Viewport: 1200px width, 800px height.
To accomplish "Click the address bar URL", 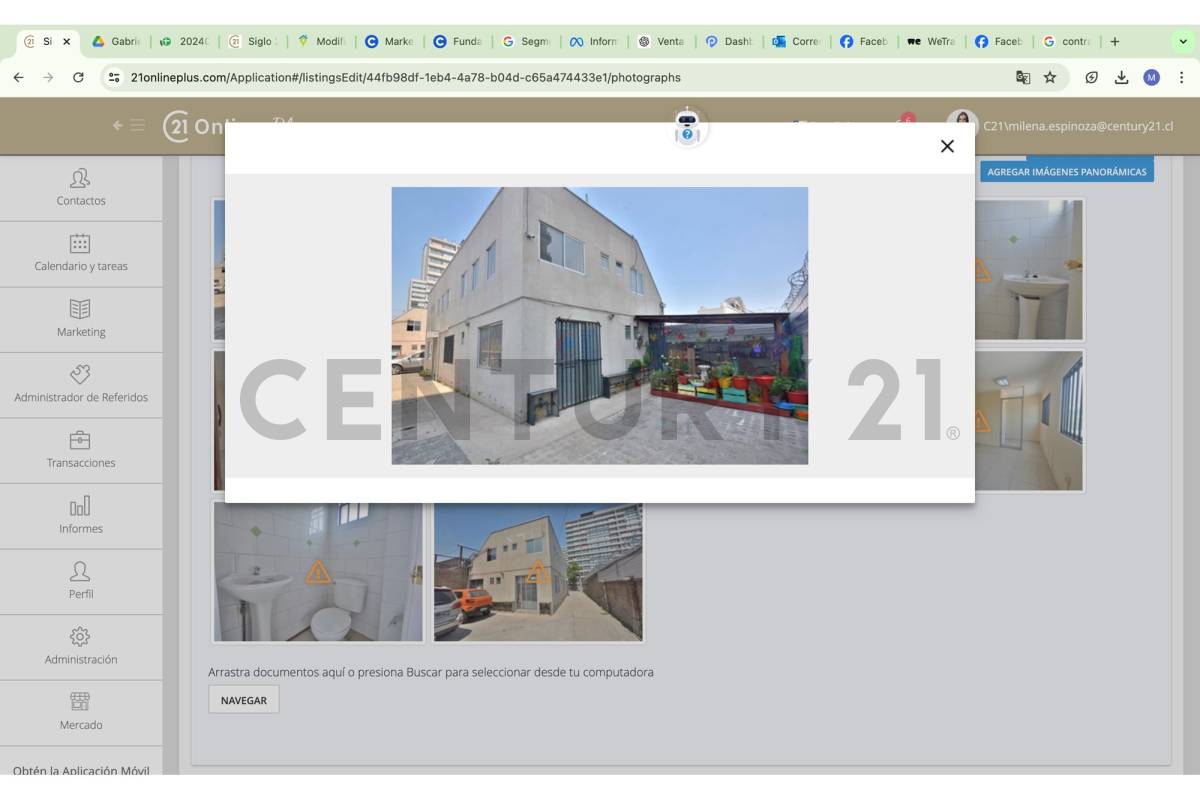I will [406, 77].
